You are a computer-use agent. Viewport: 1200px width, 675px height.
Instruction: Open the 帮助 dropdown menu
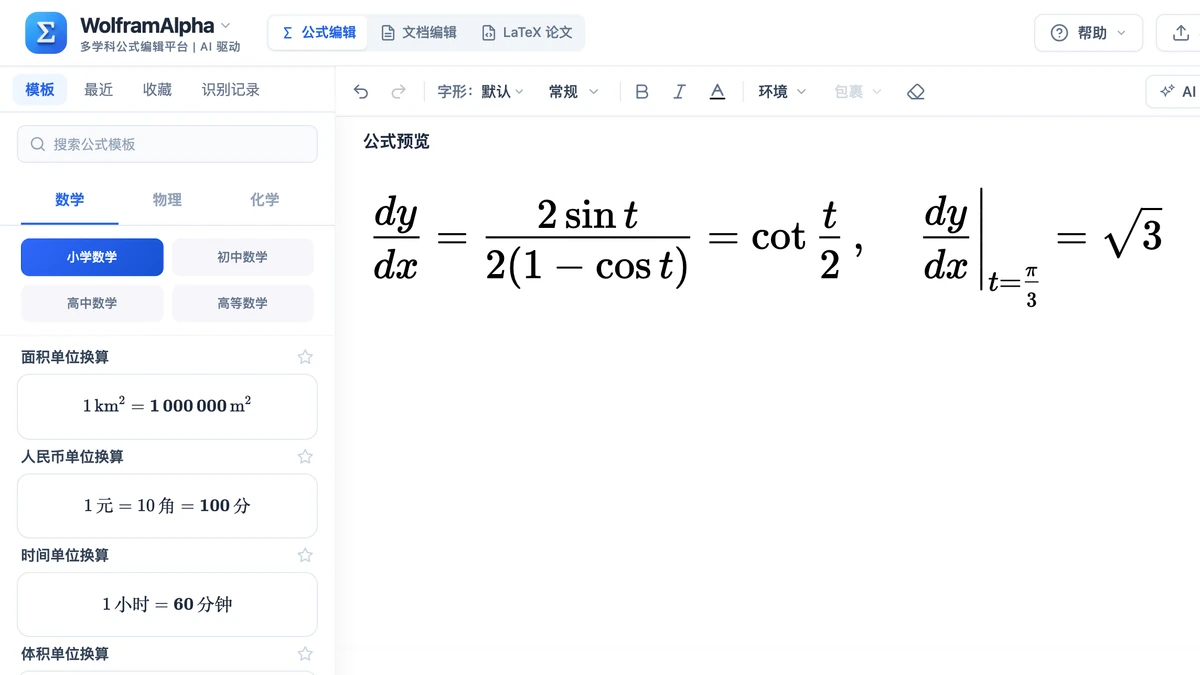click(x=1088, y=33)
